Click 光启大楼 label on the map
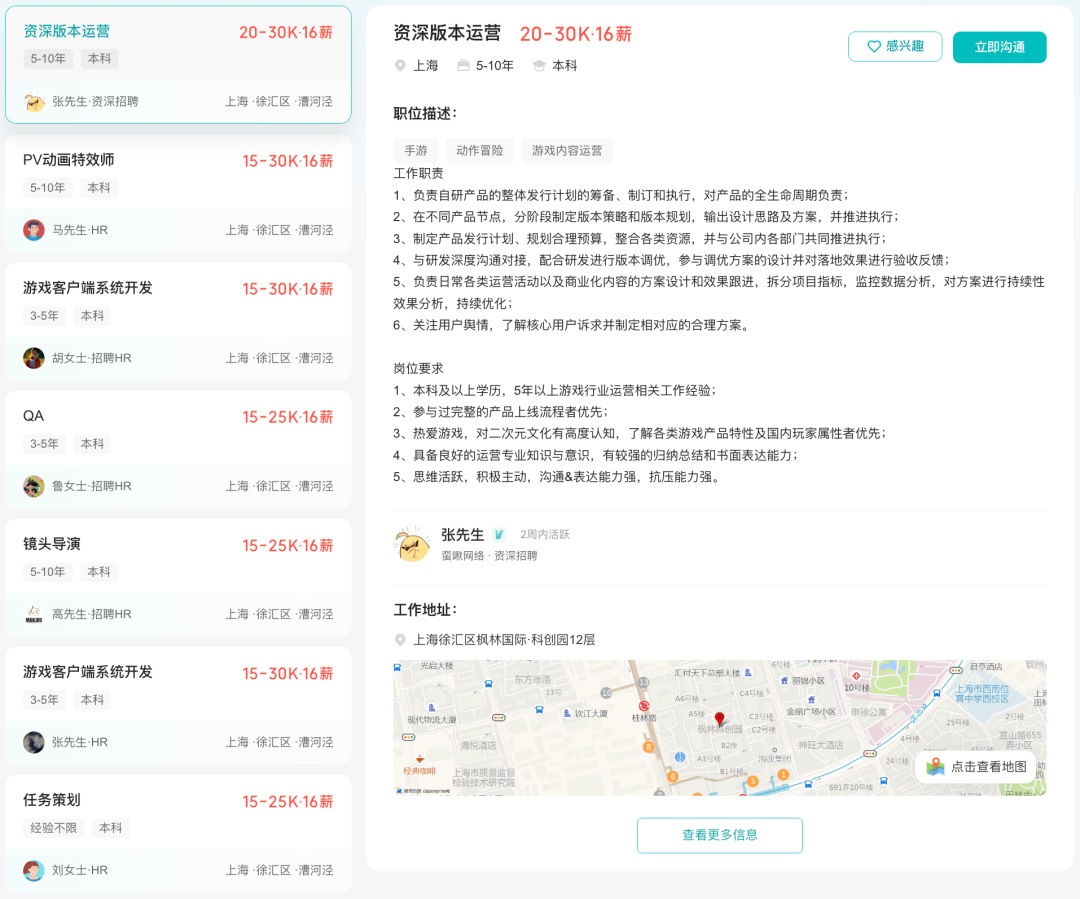 coord(437,665)
